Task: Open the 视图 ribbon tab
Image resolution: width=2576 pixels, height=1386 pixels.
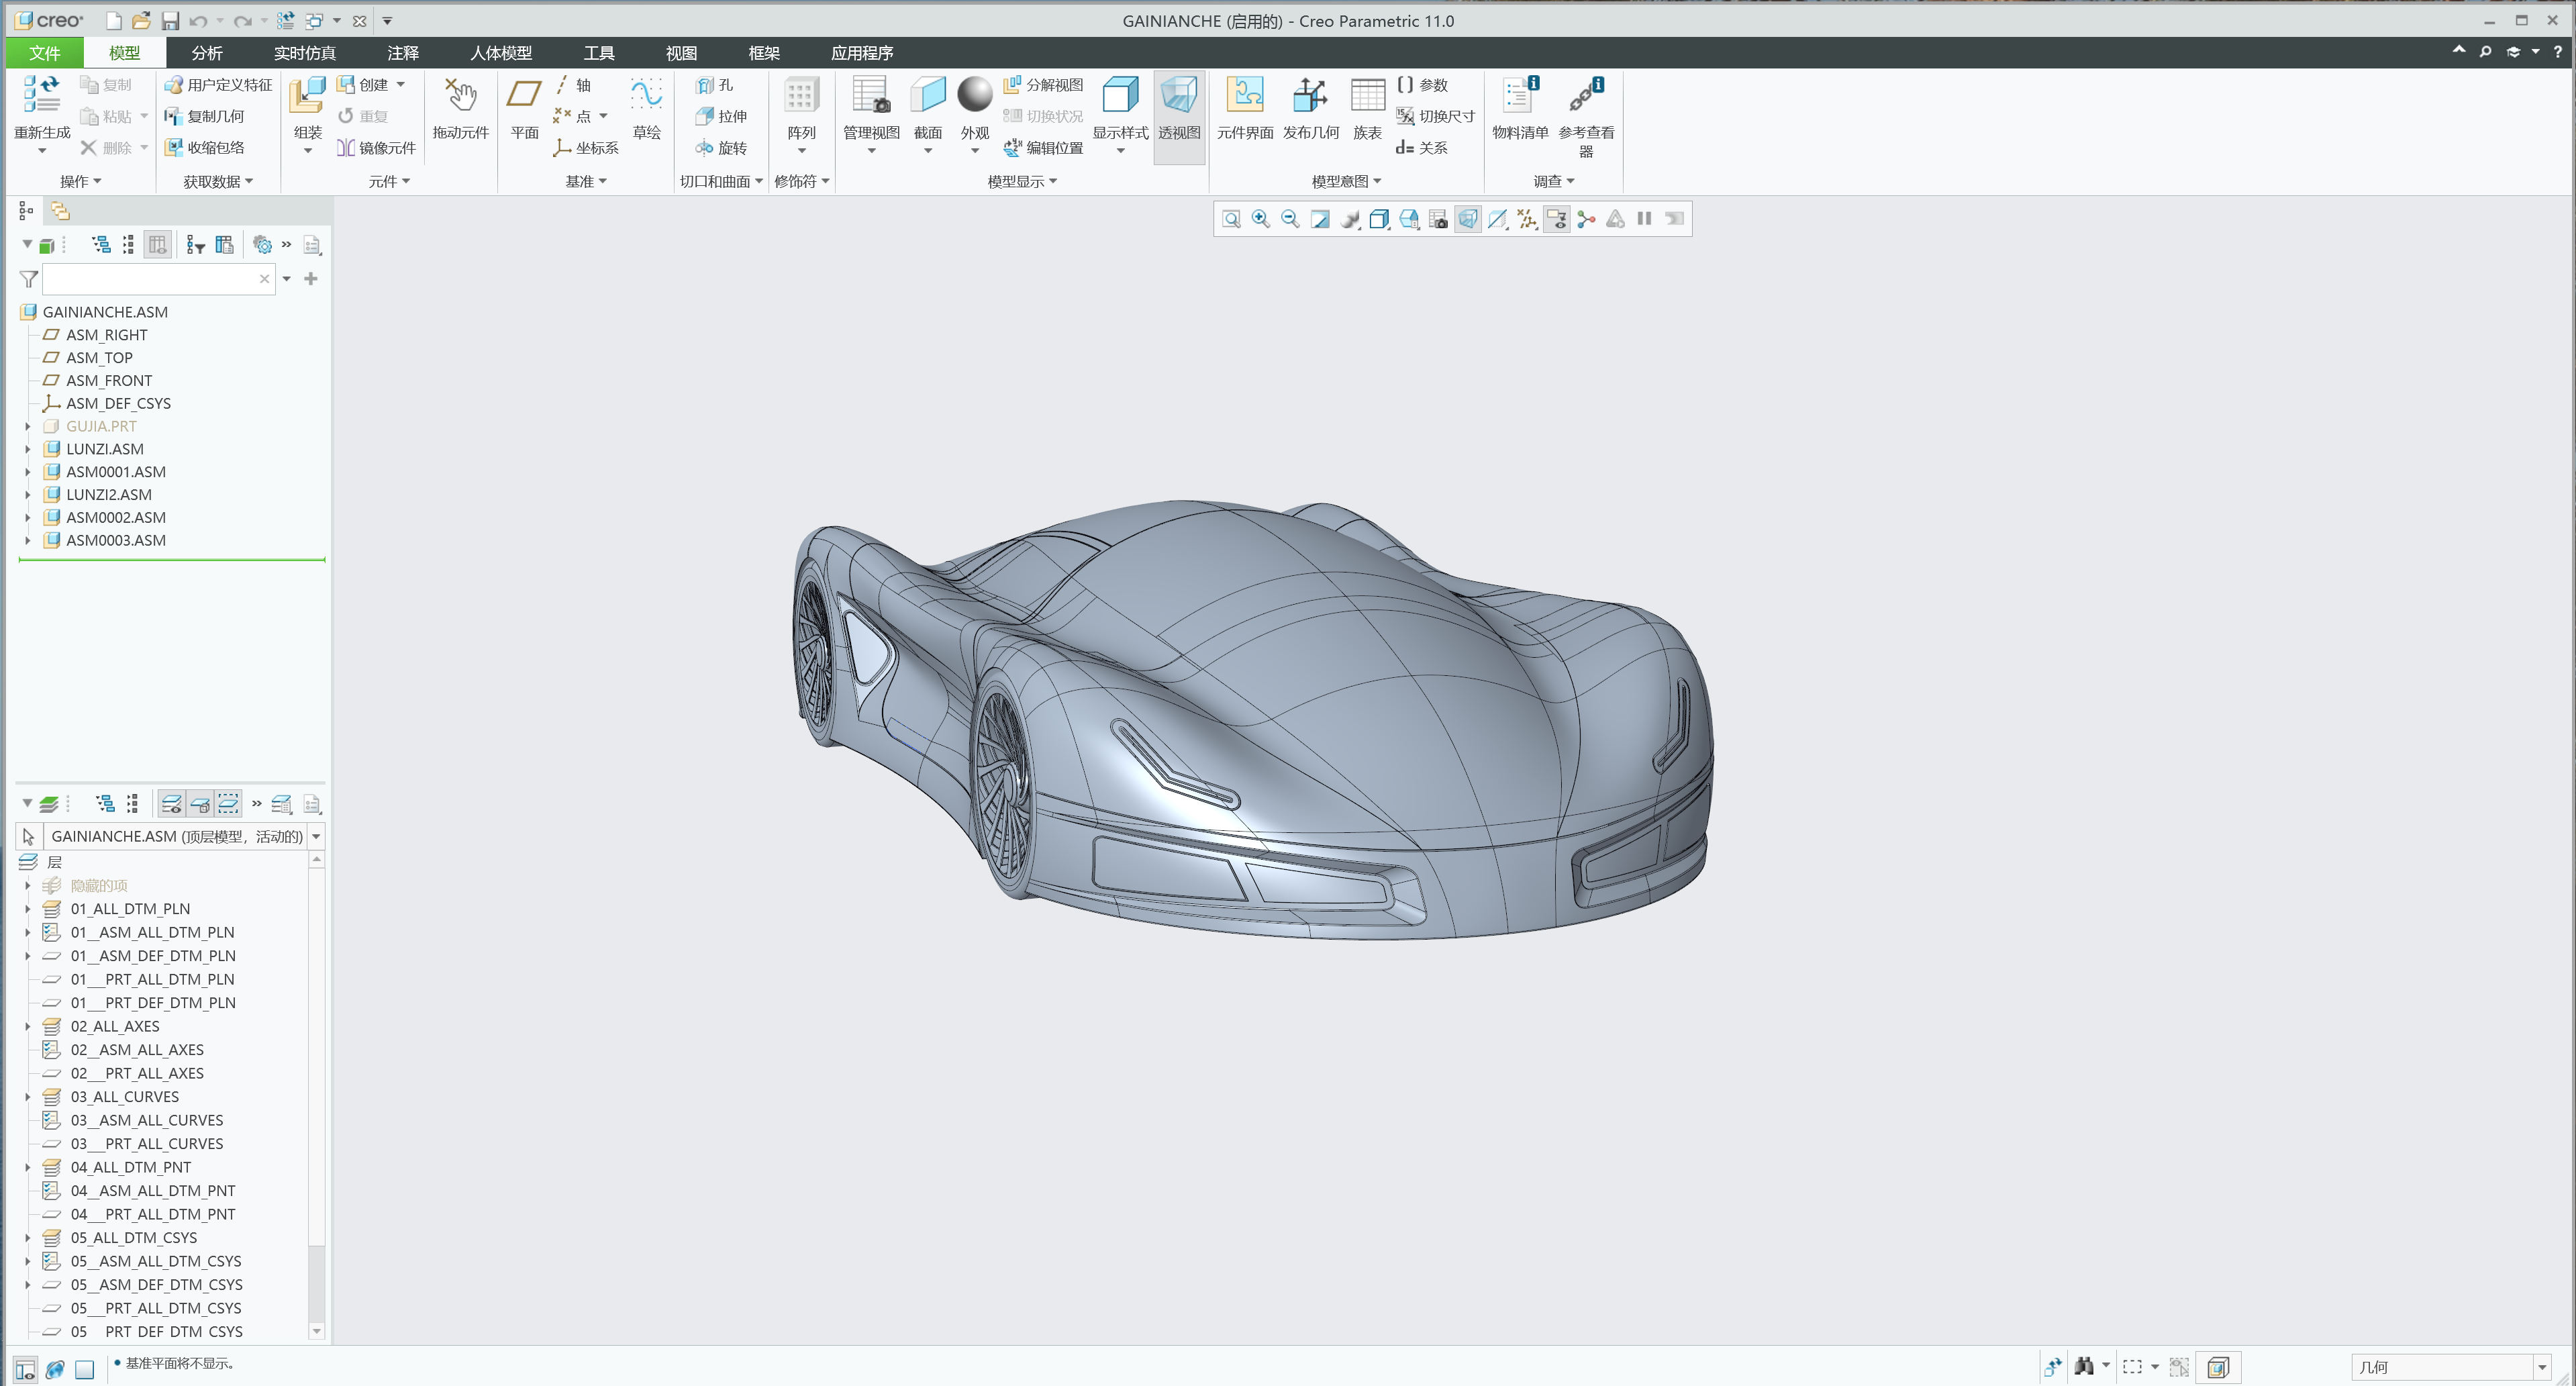Action: pyautogui.click(x=681, y=52)
